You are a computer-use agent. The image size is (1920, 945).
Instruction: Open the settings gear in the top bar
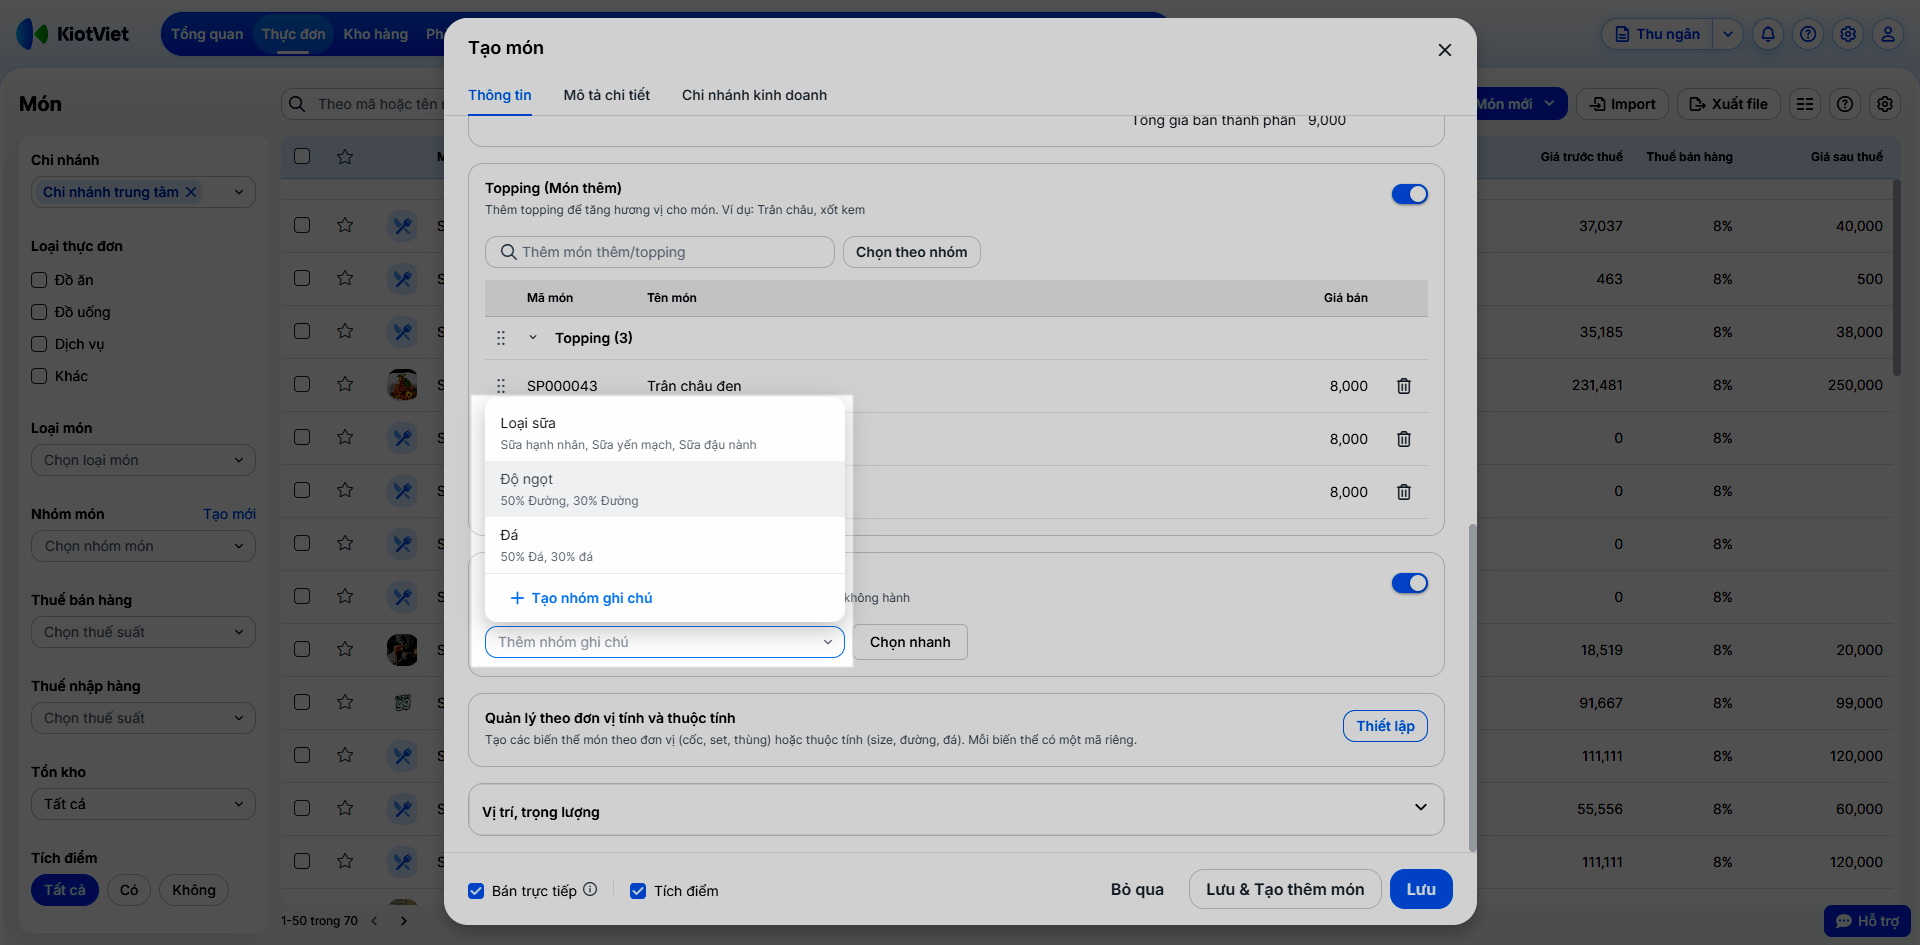[1848, 34]
